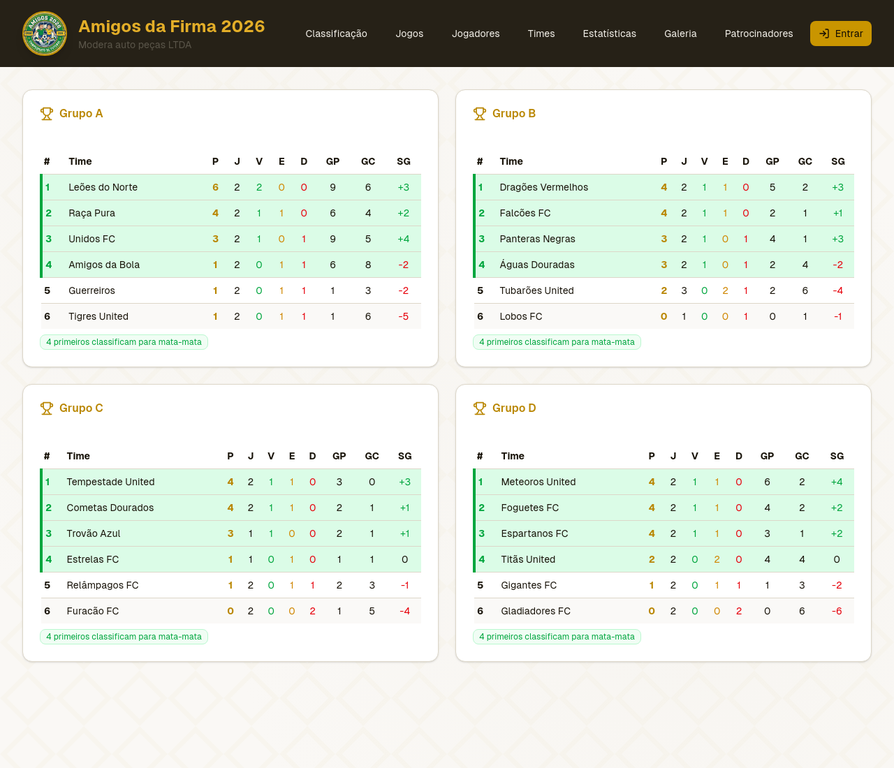Click the Grupo A trophy icon
The width and height of the screenshot is (894, 768).
[46, 114]
